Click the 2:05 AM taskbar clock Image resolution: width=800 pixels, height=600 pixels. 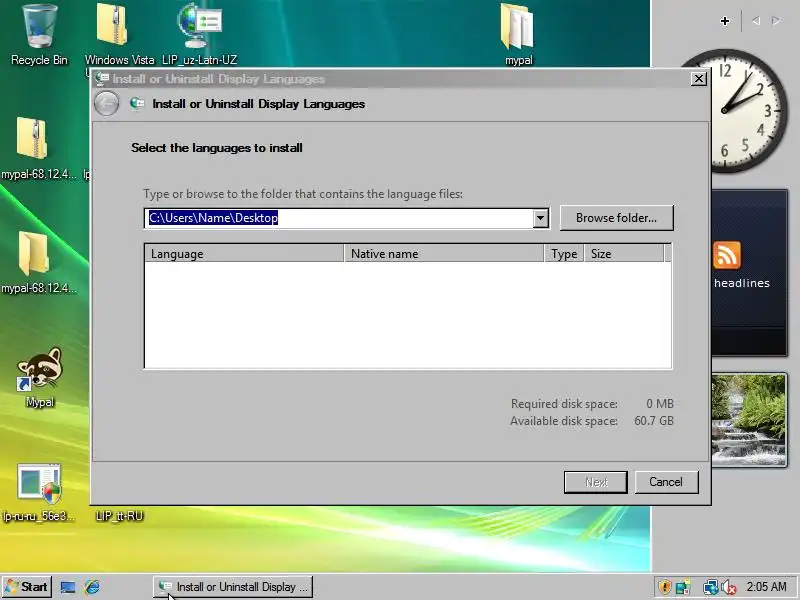coord(766,587)
